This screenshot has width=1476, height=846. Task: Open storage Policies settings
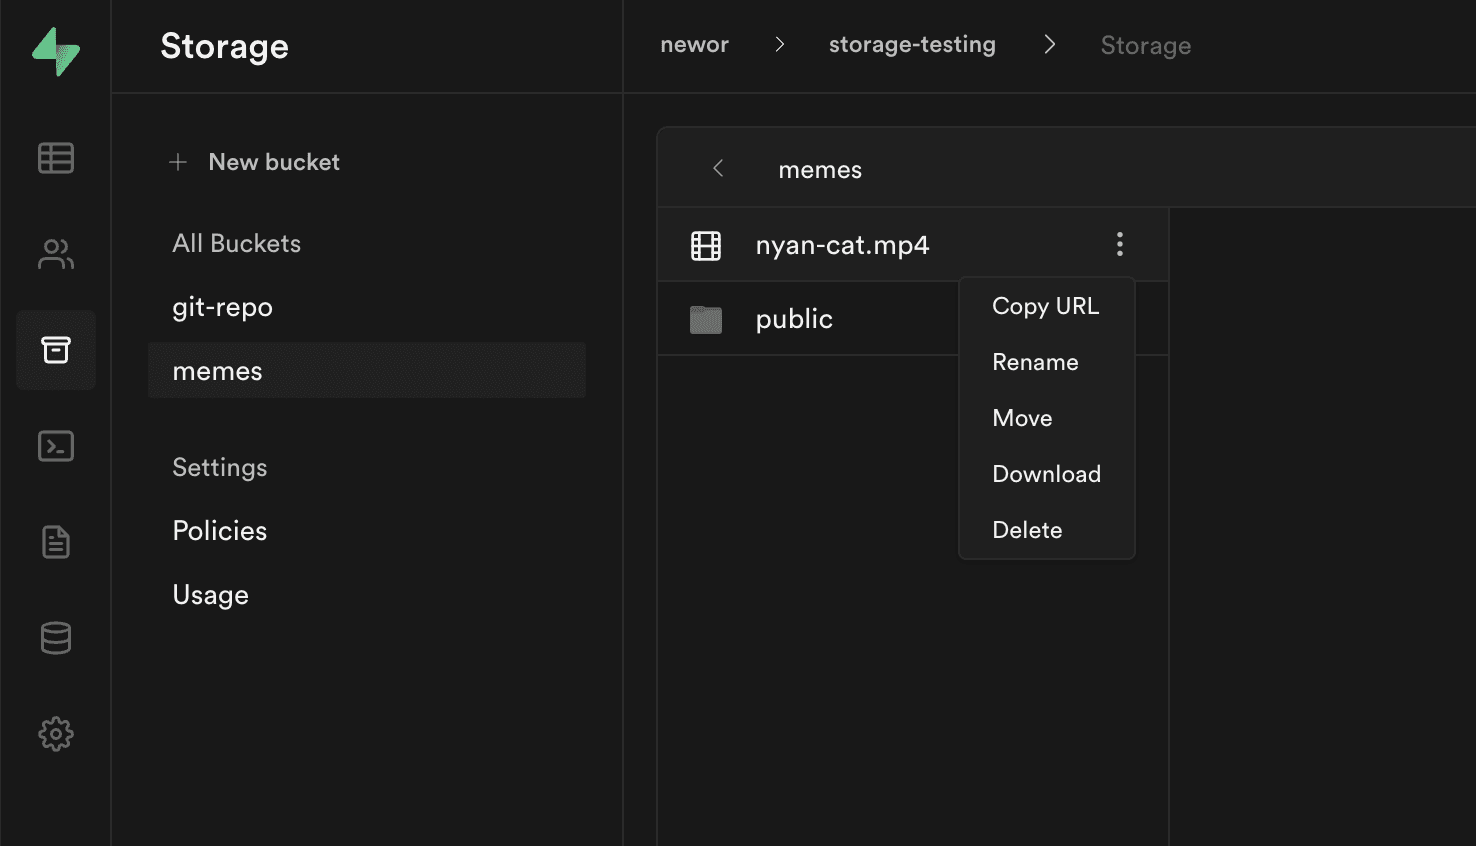tap(220, 531)
